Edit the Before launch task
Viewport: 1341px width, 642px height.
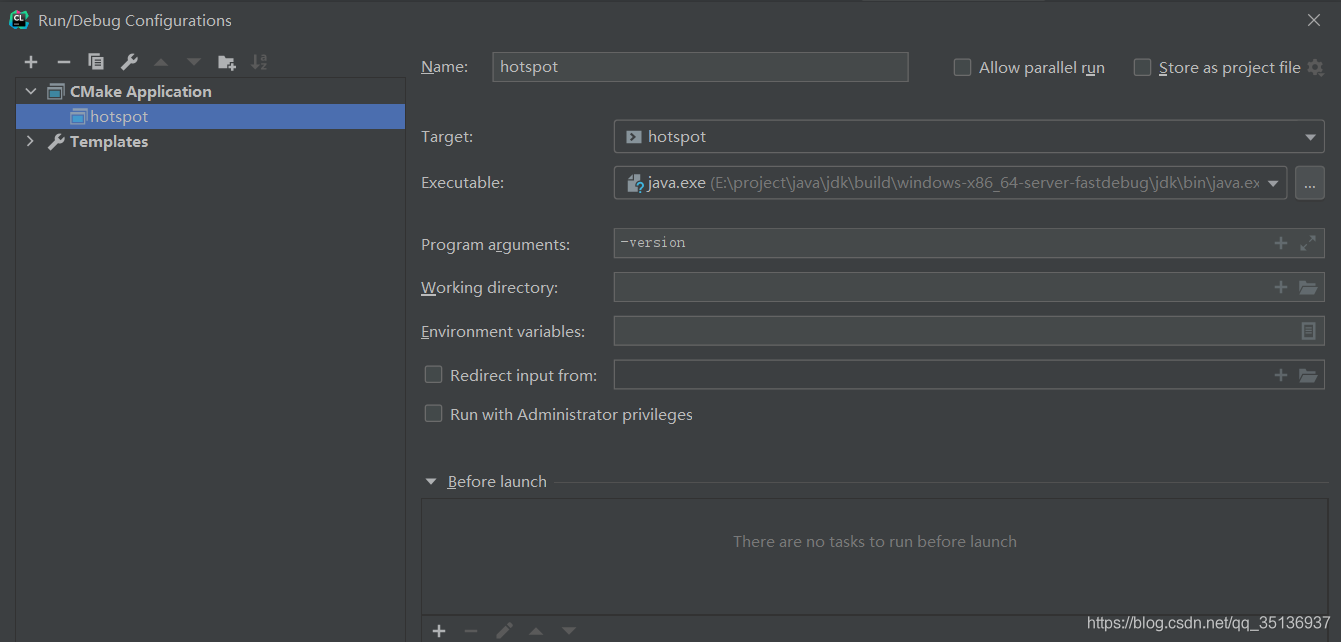(x=504, y=631)
